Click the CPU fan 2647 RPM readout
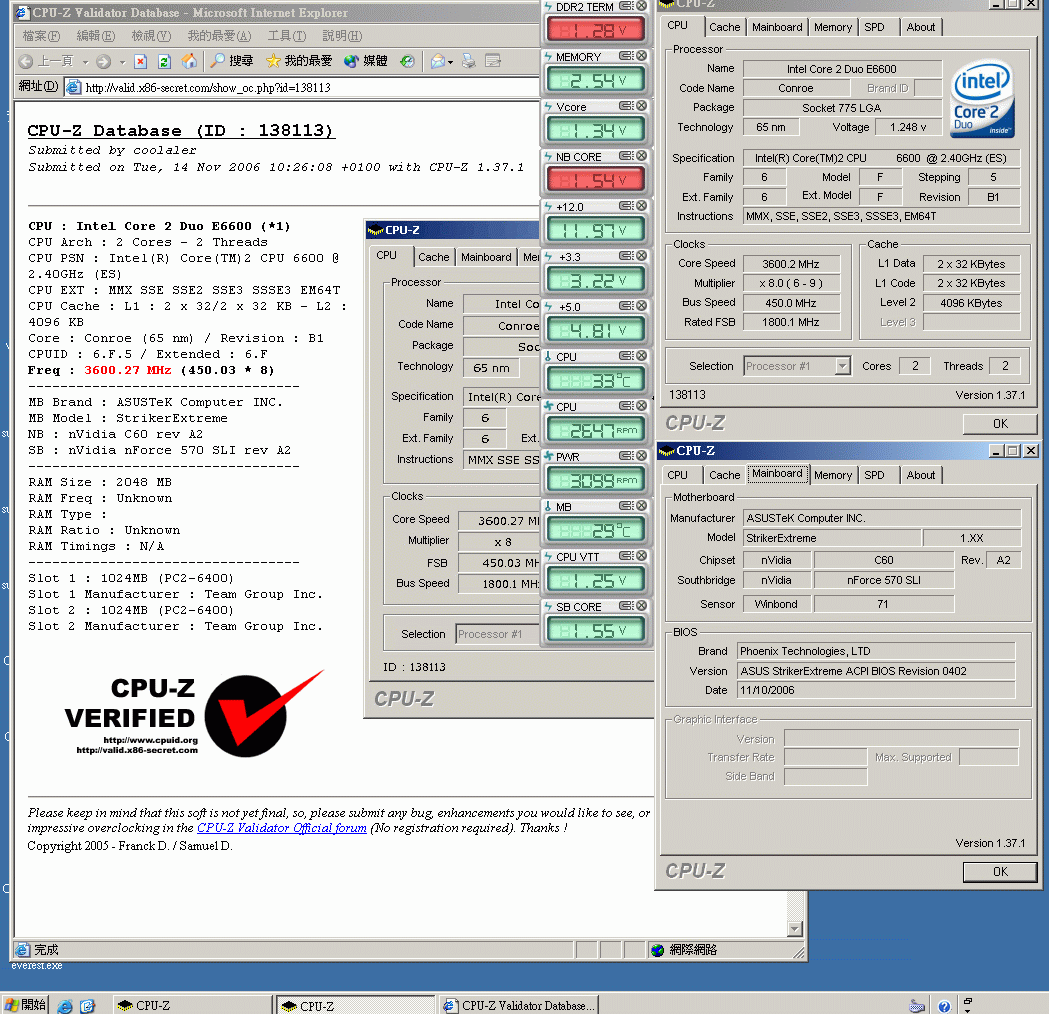This screenshot has width=1049, height=1014. click(595, 429)
